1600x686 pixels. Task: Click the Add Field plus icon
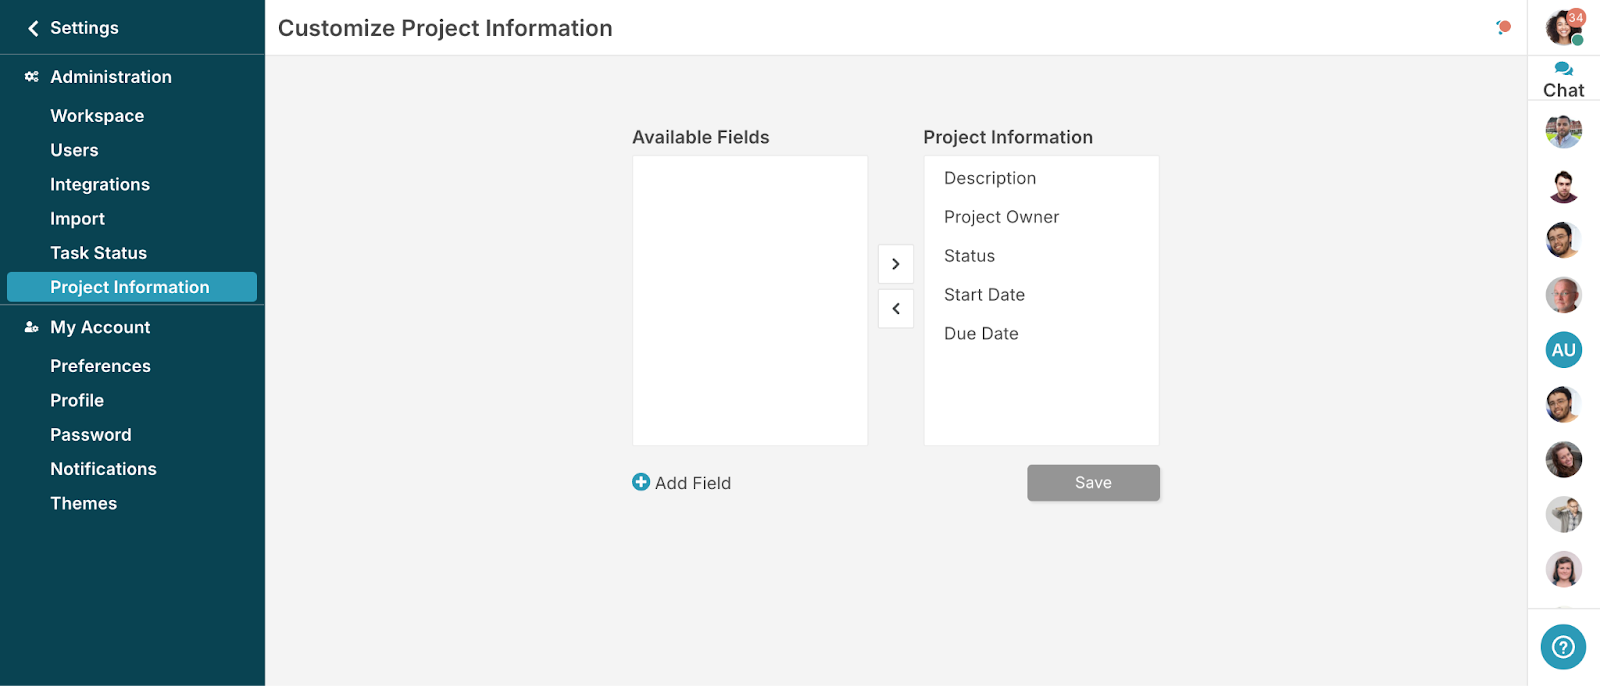click(x=641, y=482)
